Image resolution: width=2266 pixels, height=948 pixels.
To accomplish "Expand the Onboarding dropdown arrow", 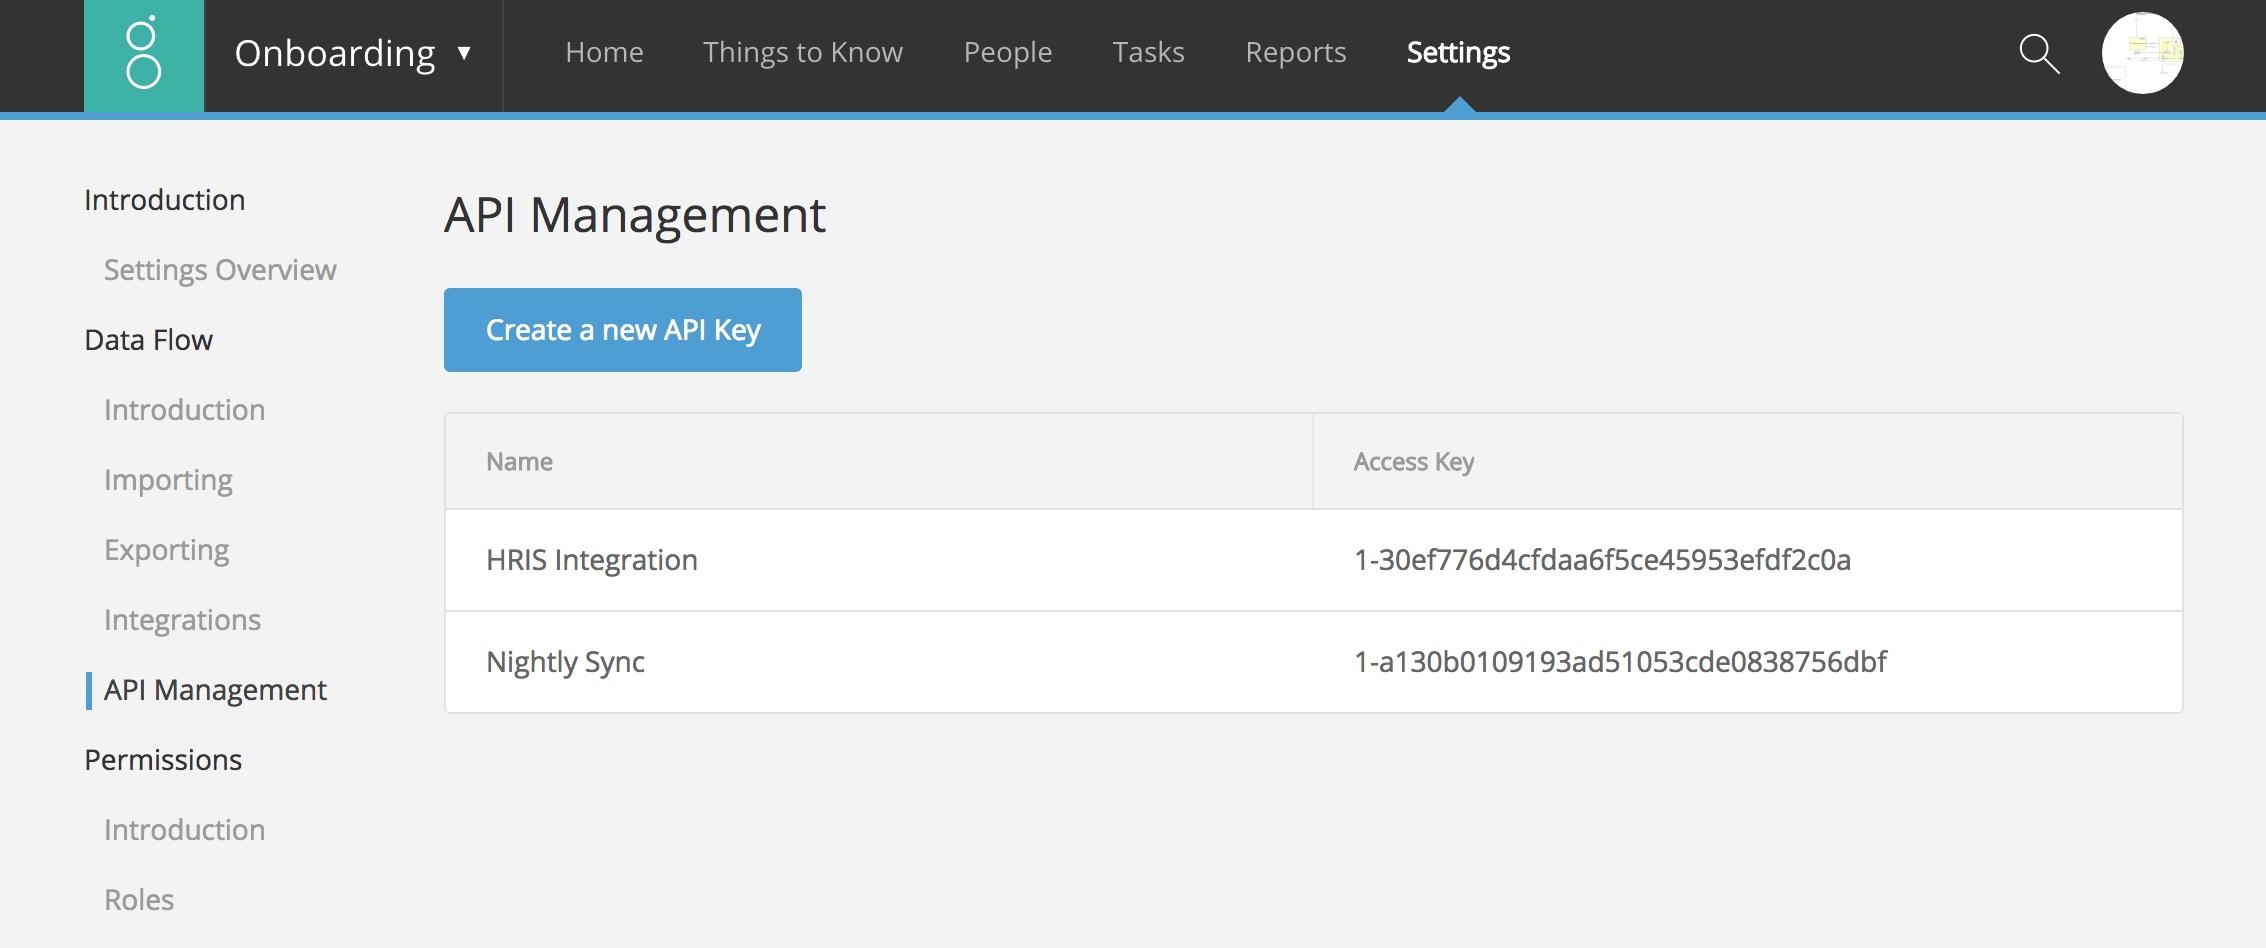I will pos(464,53).
